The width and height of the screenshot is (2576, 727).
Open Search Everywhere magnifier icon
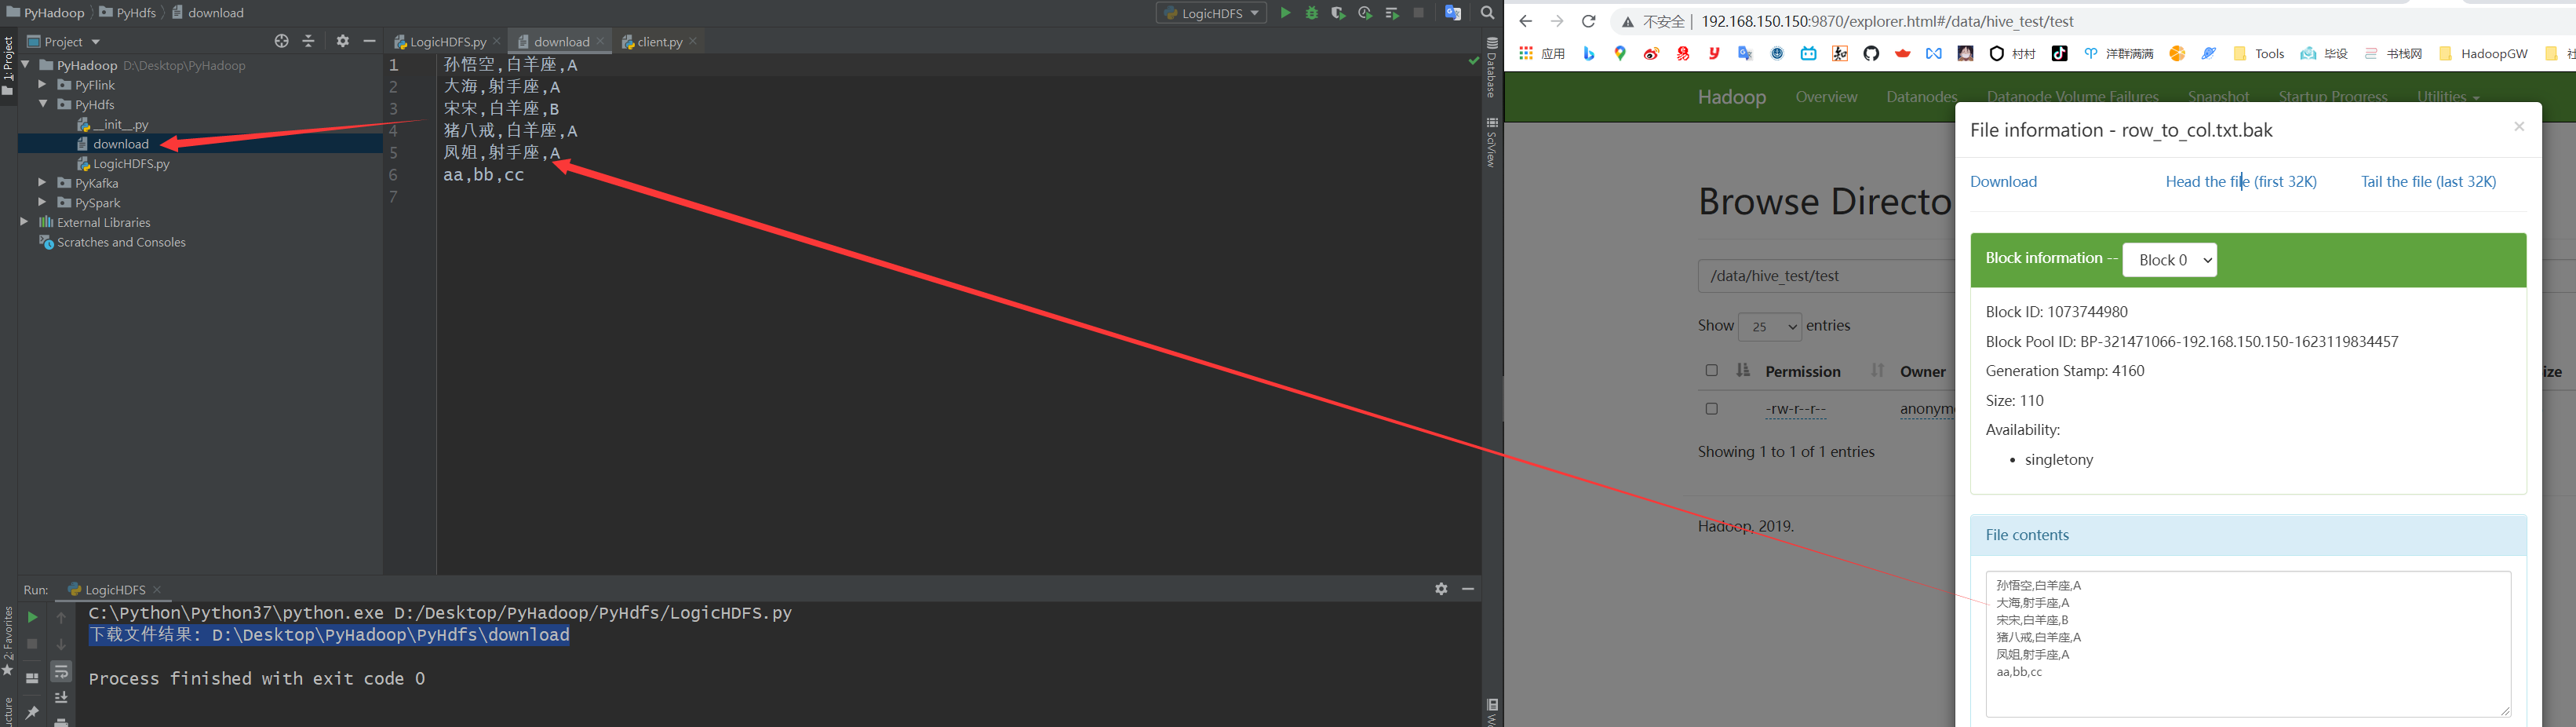click(1487, 13)
